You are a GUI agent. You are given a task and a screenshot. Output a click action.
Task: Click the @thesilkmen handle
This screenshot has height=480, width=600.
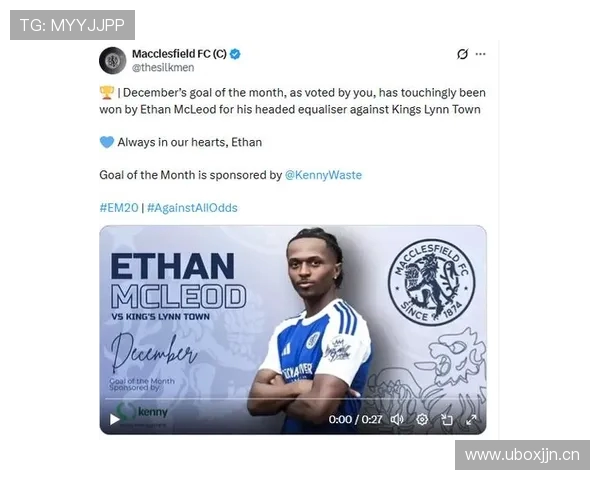(x=163, y=67)
